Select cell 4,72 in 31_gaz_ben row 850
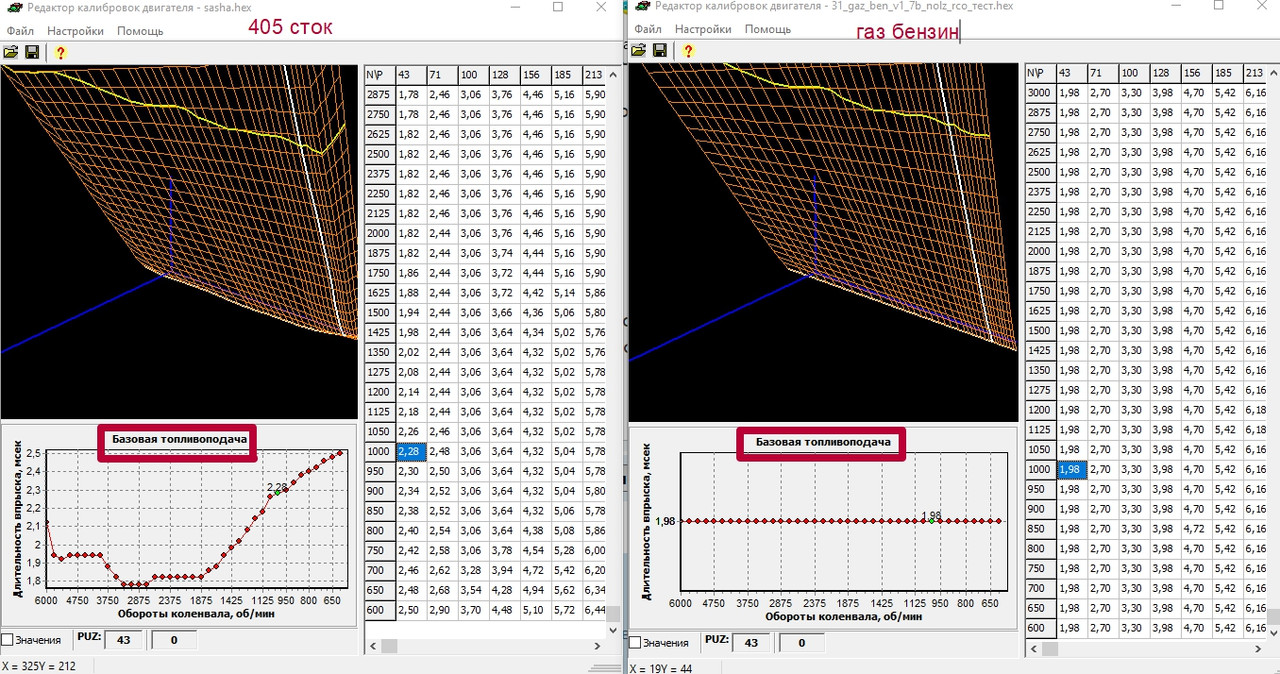 pos(1195,529)
